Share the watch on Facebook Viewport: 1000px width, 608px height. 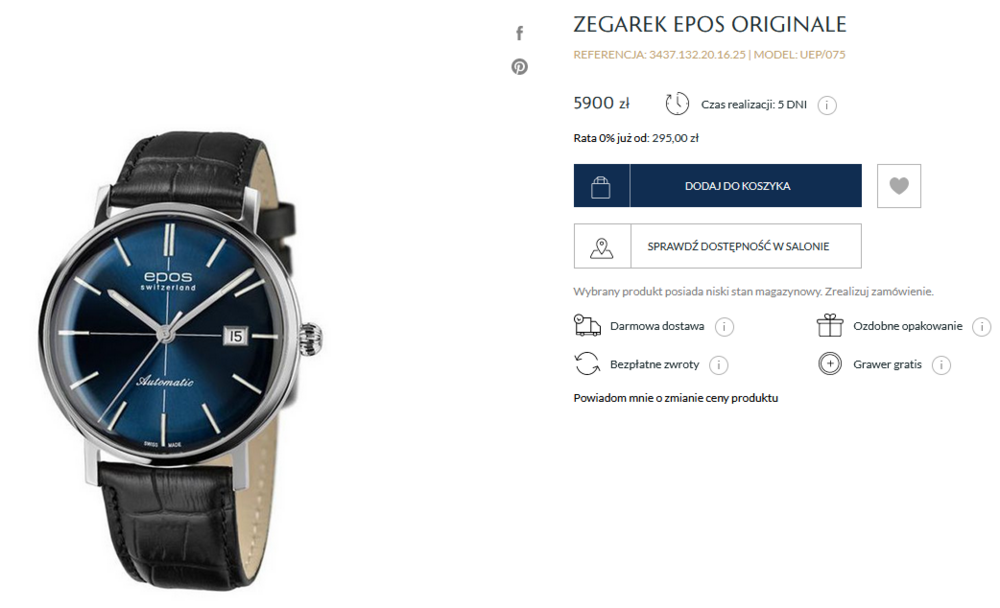[x=519, y=33]
